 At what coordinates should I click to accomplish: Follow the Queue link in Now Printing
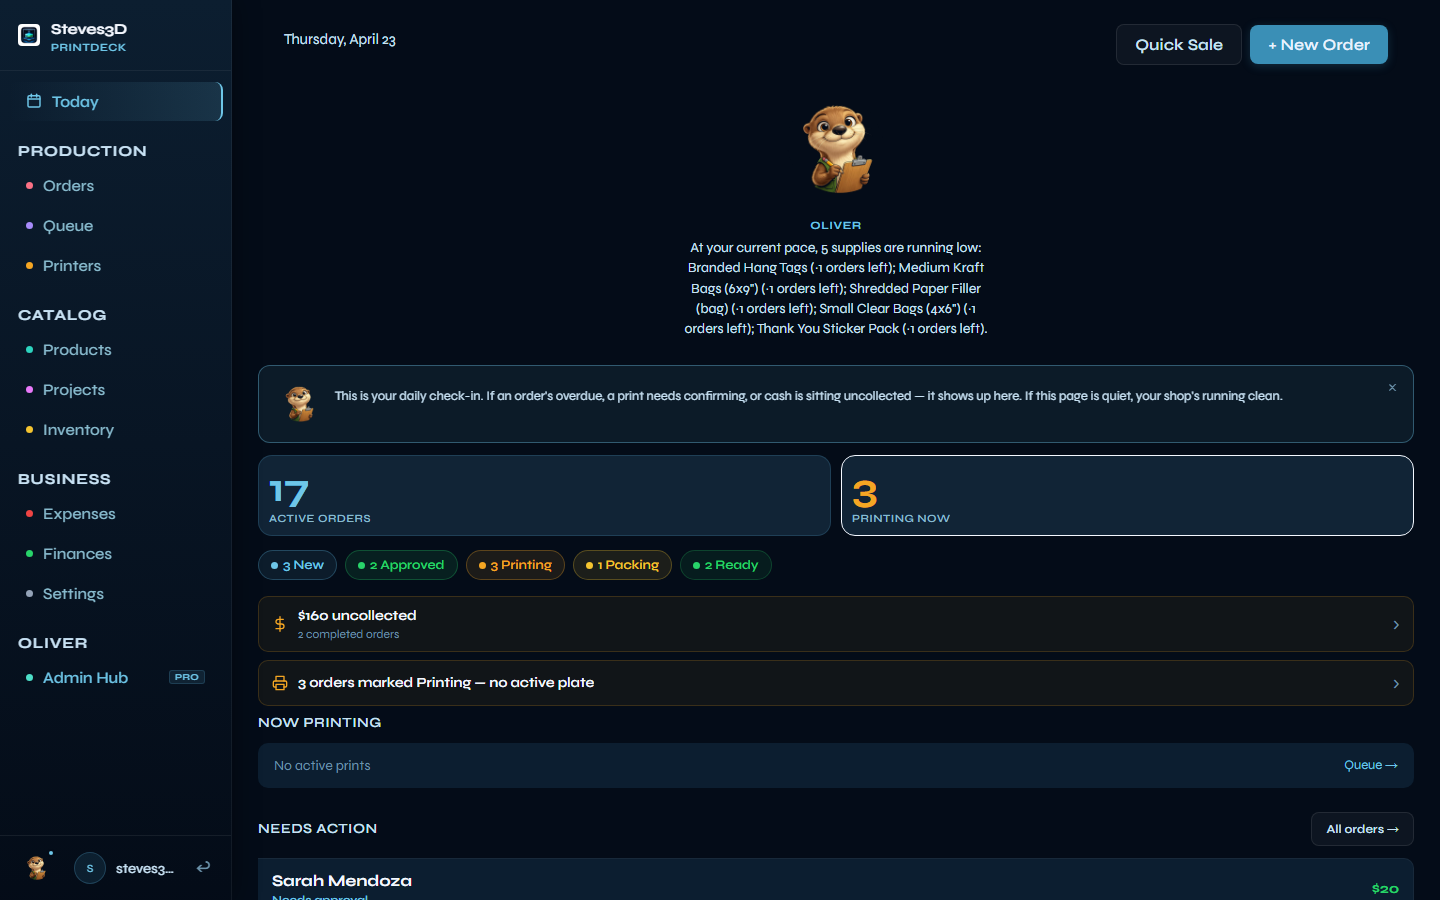click(x=1370, y=765)
